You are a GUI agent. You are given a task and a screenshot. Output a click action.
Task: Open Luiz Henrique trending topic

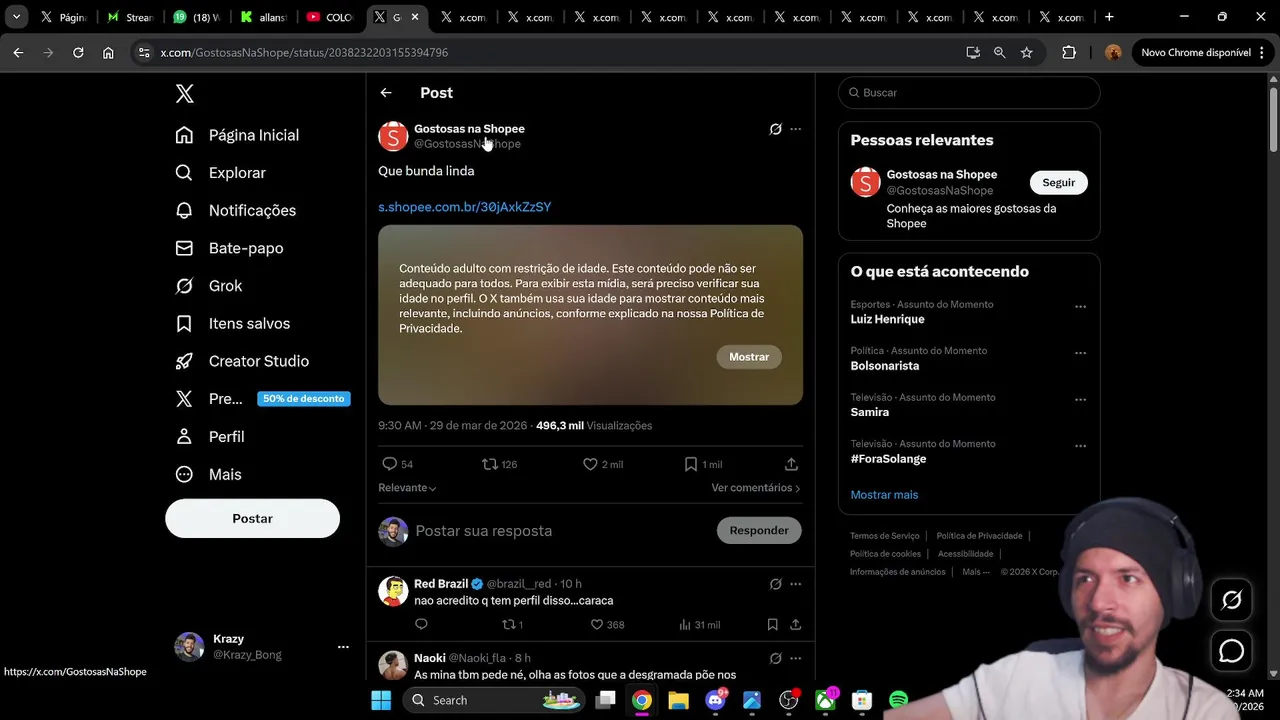[x=887, y=320]
